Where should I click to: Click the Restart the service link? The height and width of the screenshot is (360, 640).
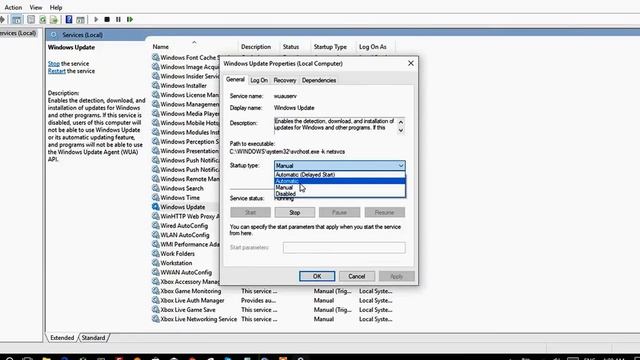56,71
